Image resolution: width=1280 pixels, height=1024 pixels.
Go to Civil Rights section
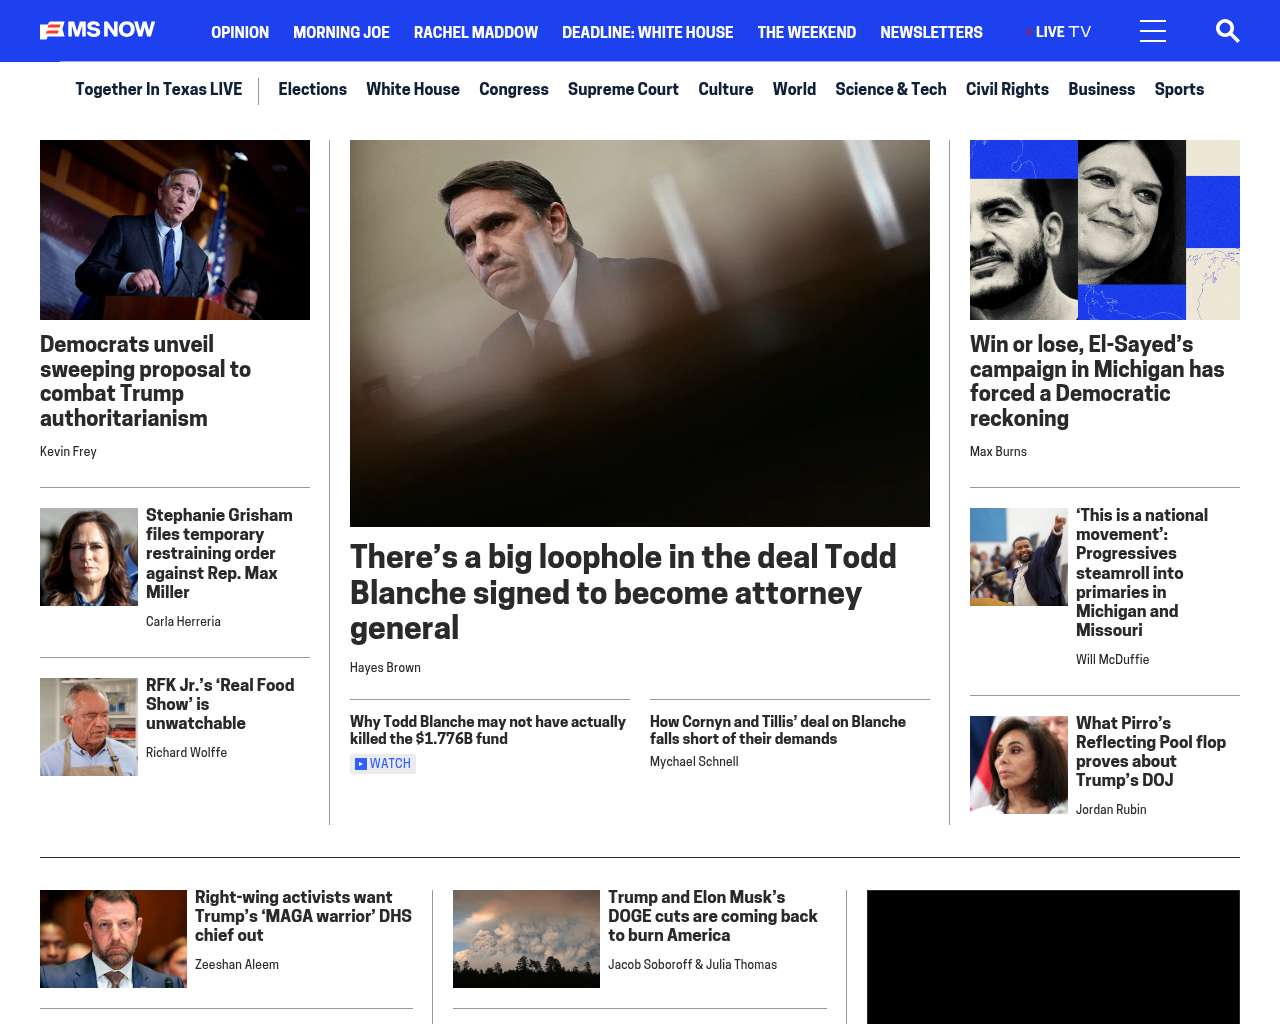tap(1007, 89)
